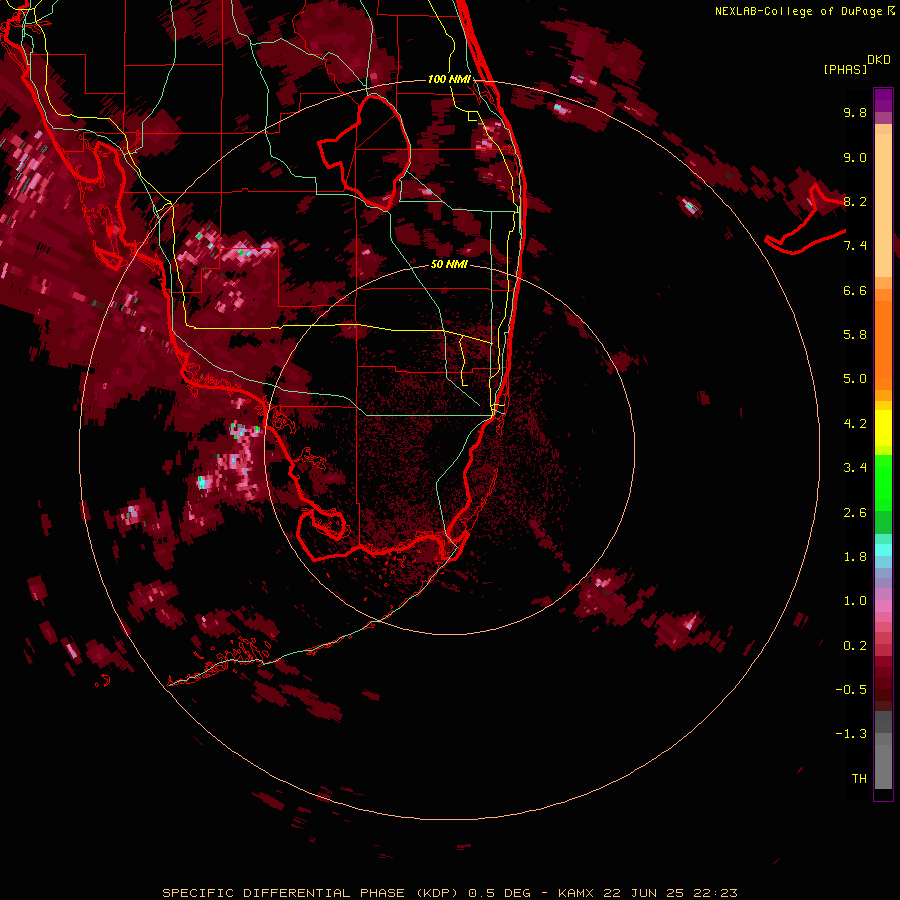900x900 pixels.
Task: Click the yellow segment of the colorbar
Action: click(x=883, y=428)
